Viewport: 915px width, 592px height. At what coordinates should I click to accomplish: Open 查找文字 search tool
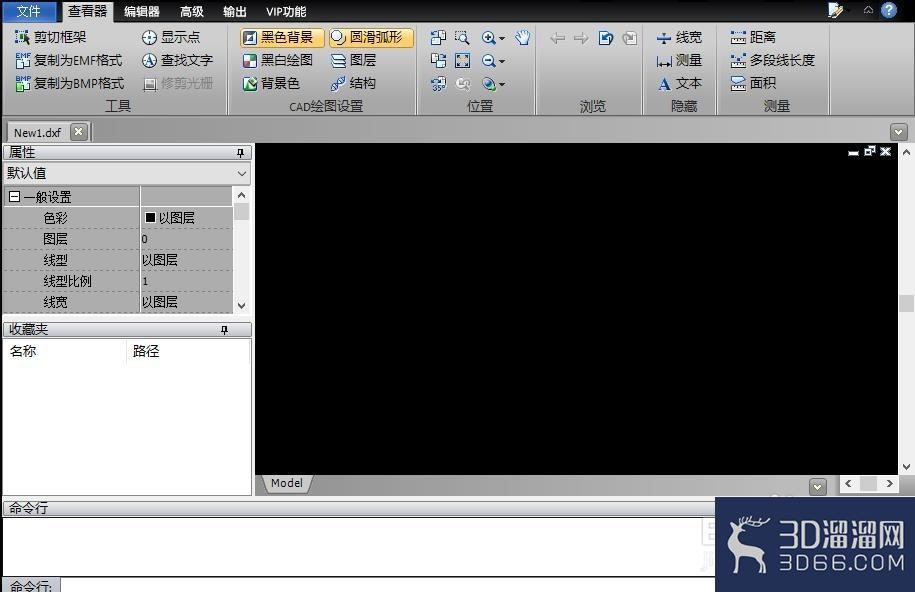click(177, 60)
